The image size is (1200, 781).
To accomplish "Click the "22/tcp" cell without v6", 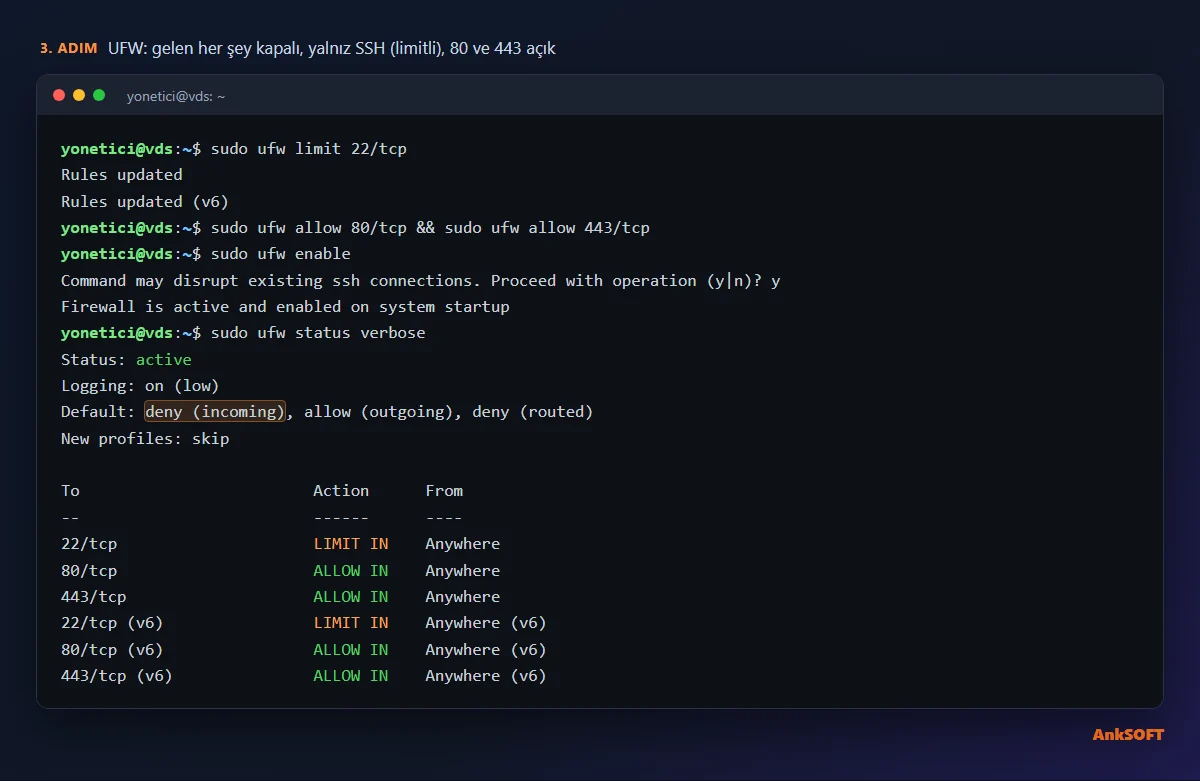I will [x=89, y=544].
